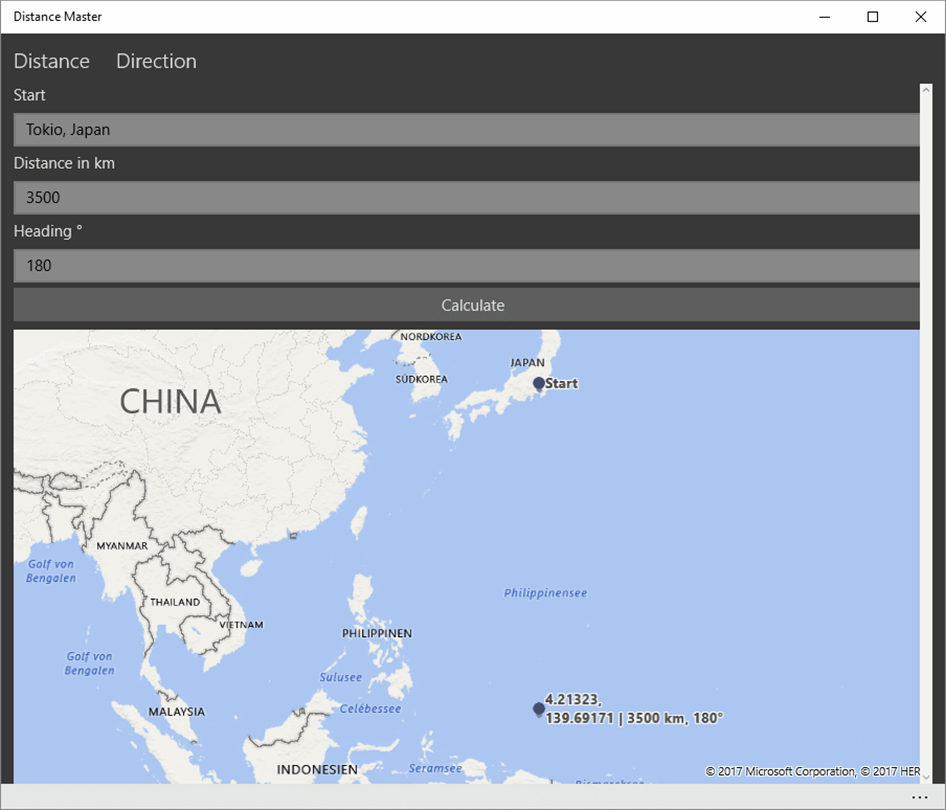This screenshot has height=810, width=946.
Task: Click the Start map pin marker
Action: click(539, 384)
